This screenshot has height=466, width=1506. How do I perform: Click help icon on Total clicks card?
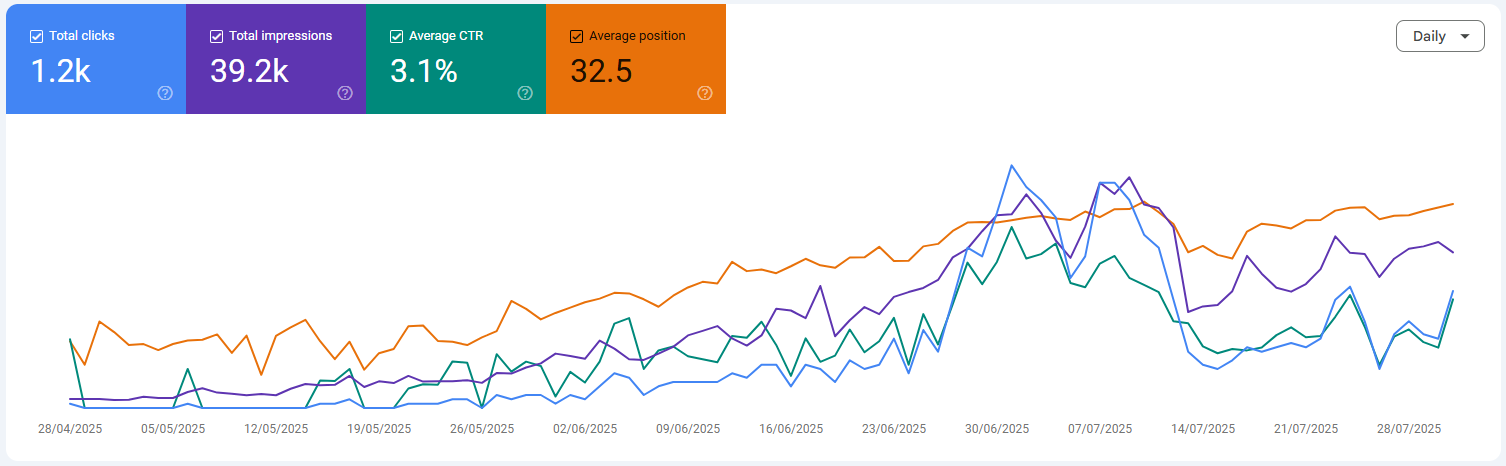(165, 93)
